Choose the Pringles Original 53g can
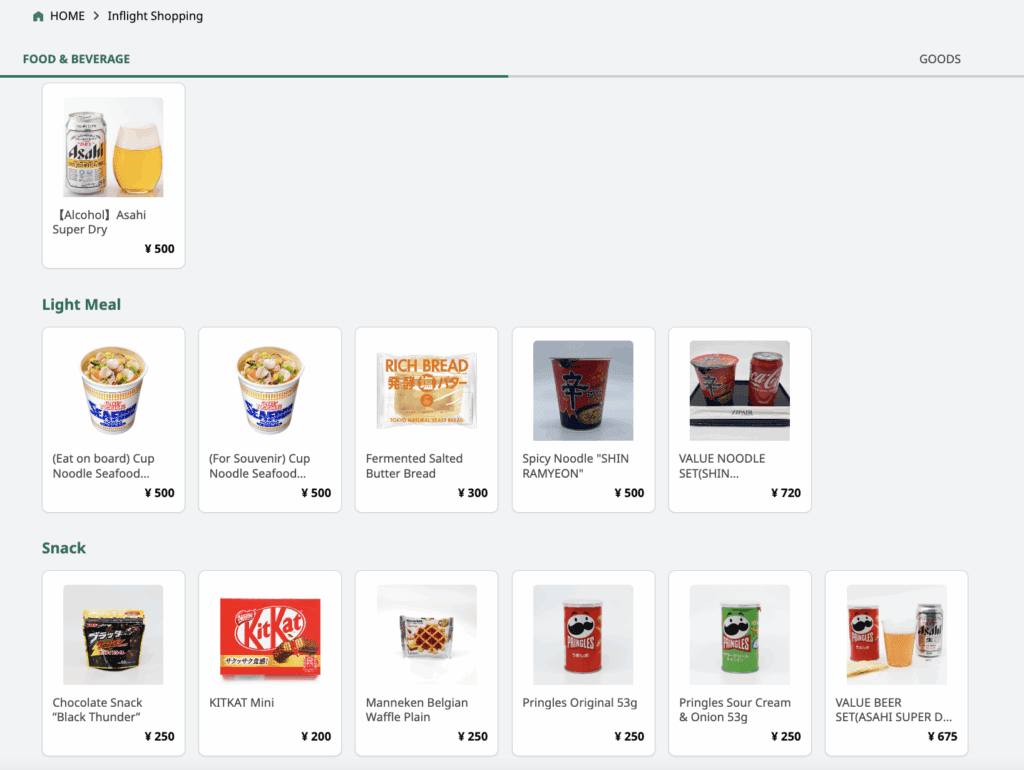 coord(583,634)
